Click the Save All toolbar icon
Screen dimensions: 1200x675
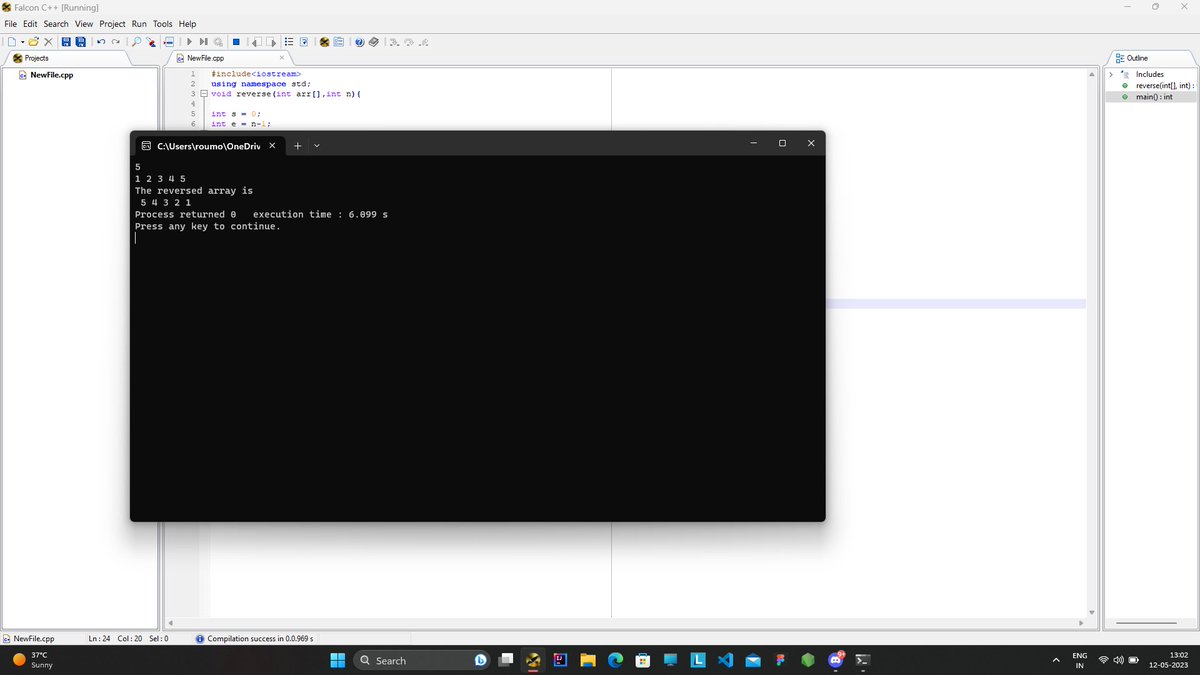(81, 41)
